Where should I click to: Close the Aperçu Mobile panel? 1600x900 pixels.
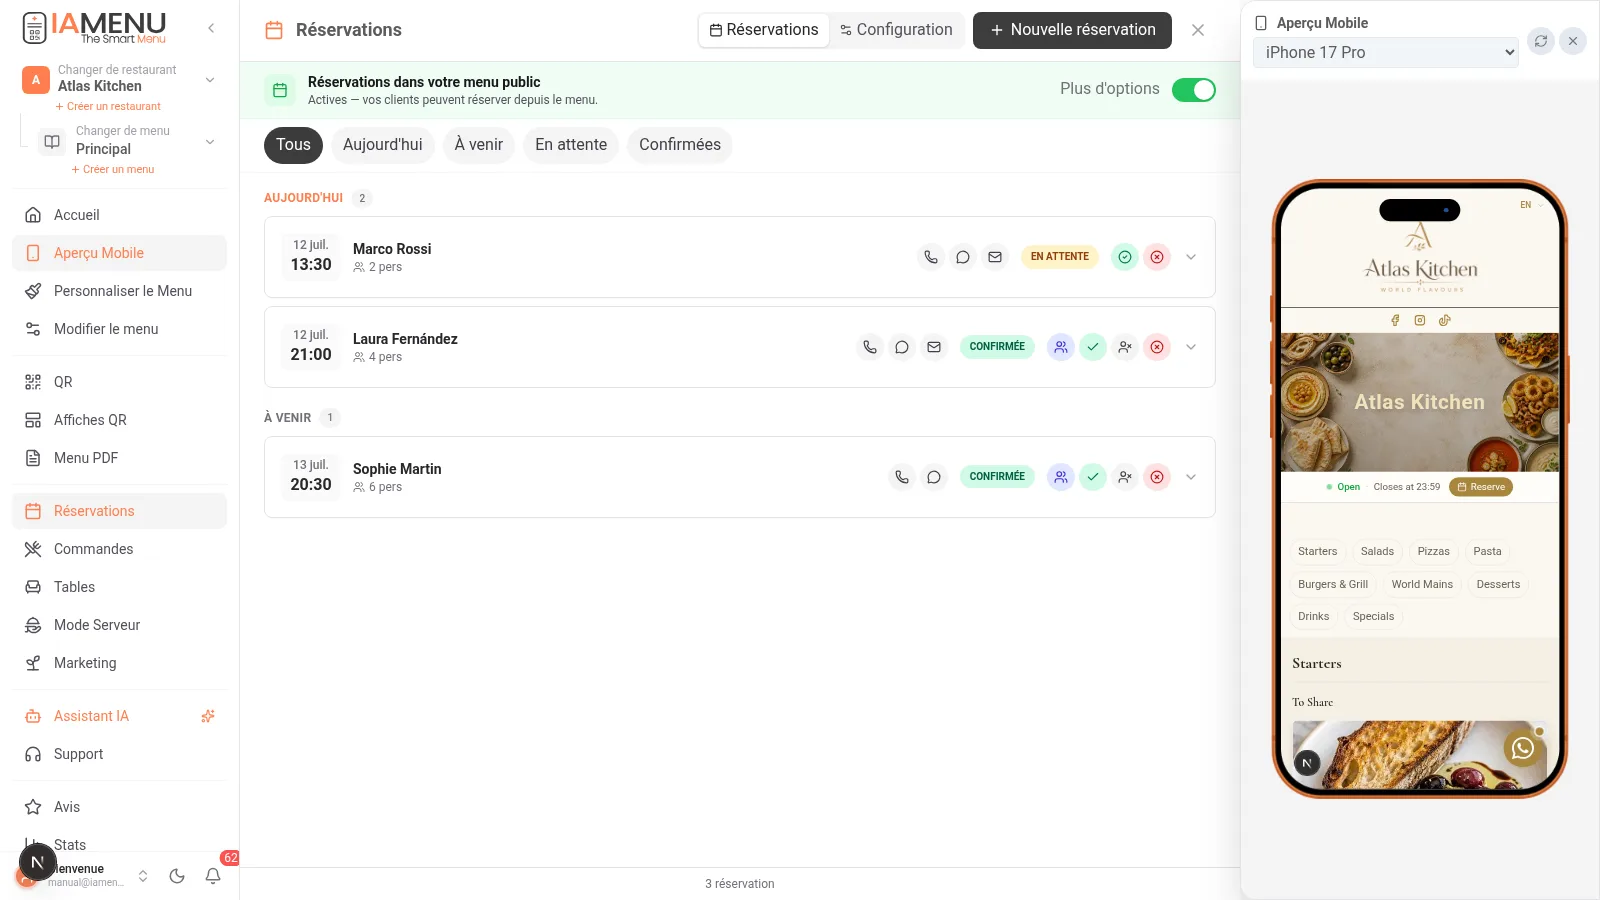[1573, 41]
